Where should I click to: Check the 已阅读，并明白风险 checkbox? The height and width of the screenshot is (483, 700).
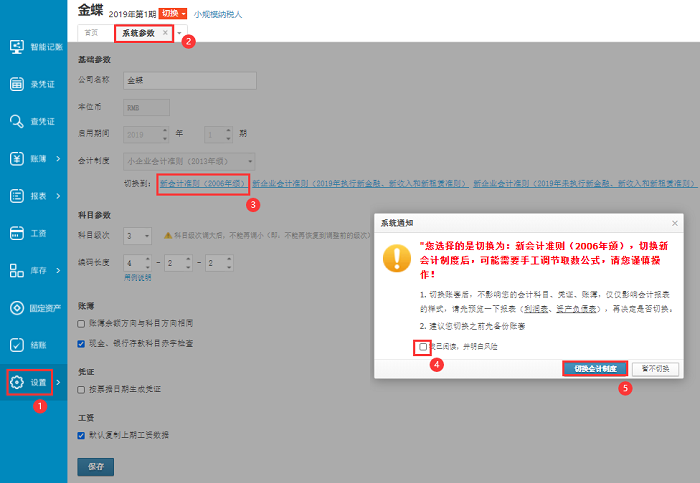(424, 347)
